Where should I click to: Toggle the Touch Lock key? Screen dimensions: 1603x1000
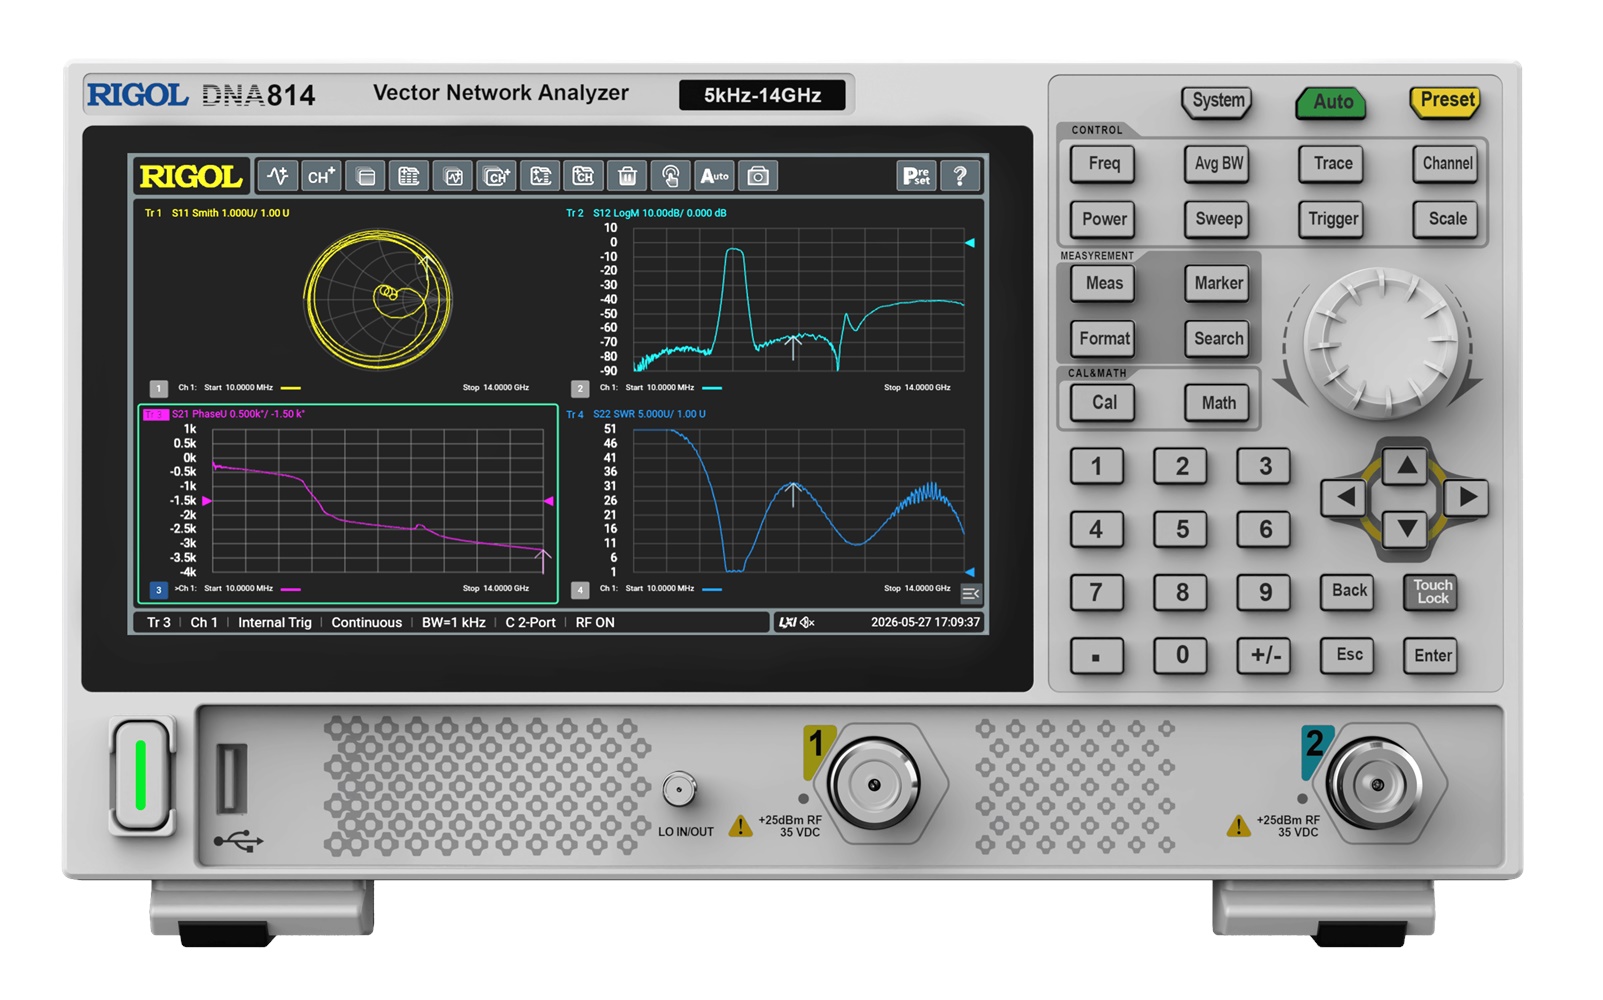tap(1432, 591)
